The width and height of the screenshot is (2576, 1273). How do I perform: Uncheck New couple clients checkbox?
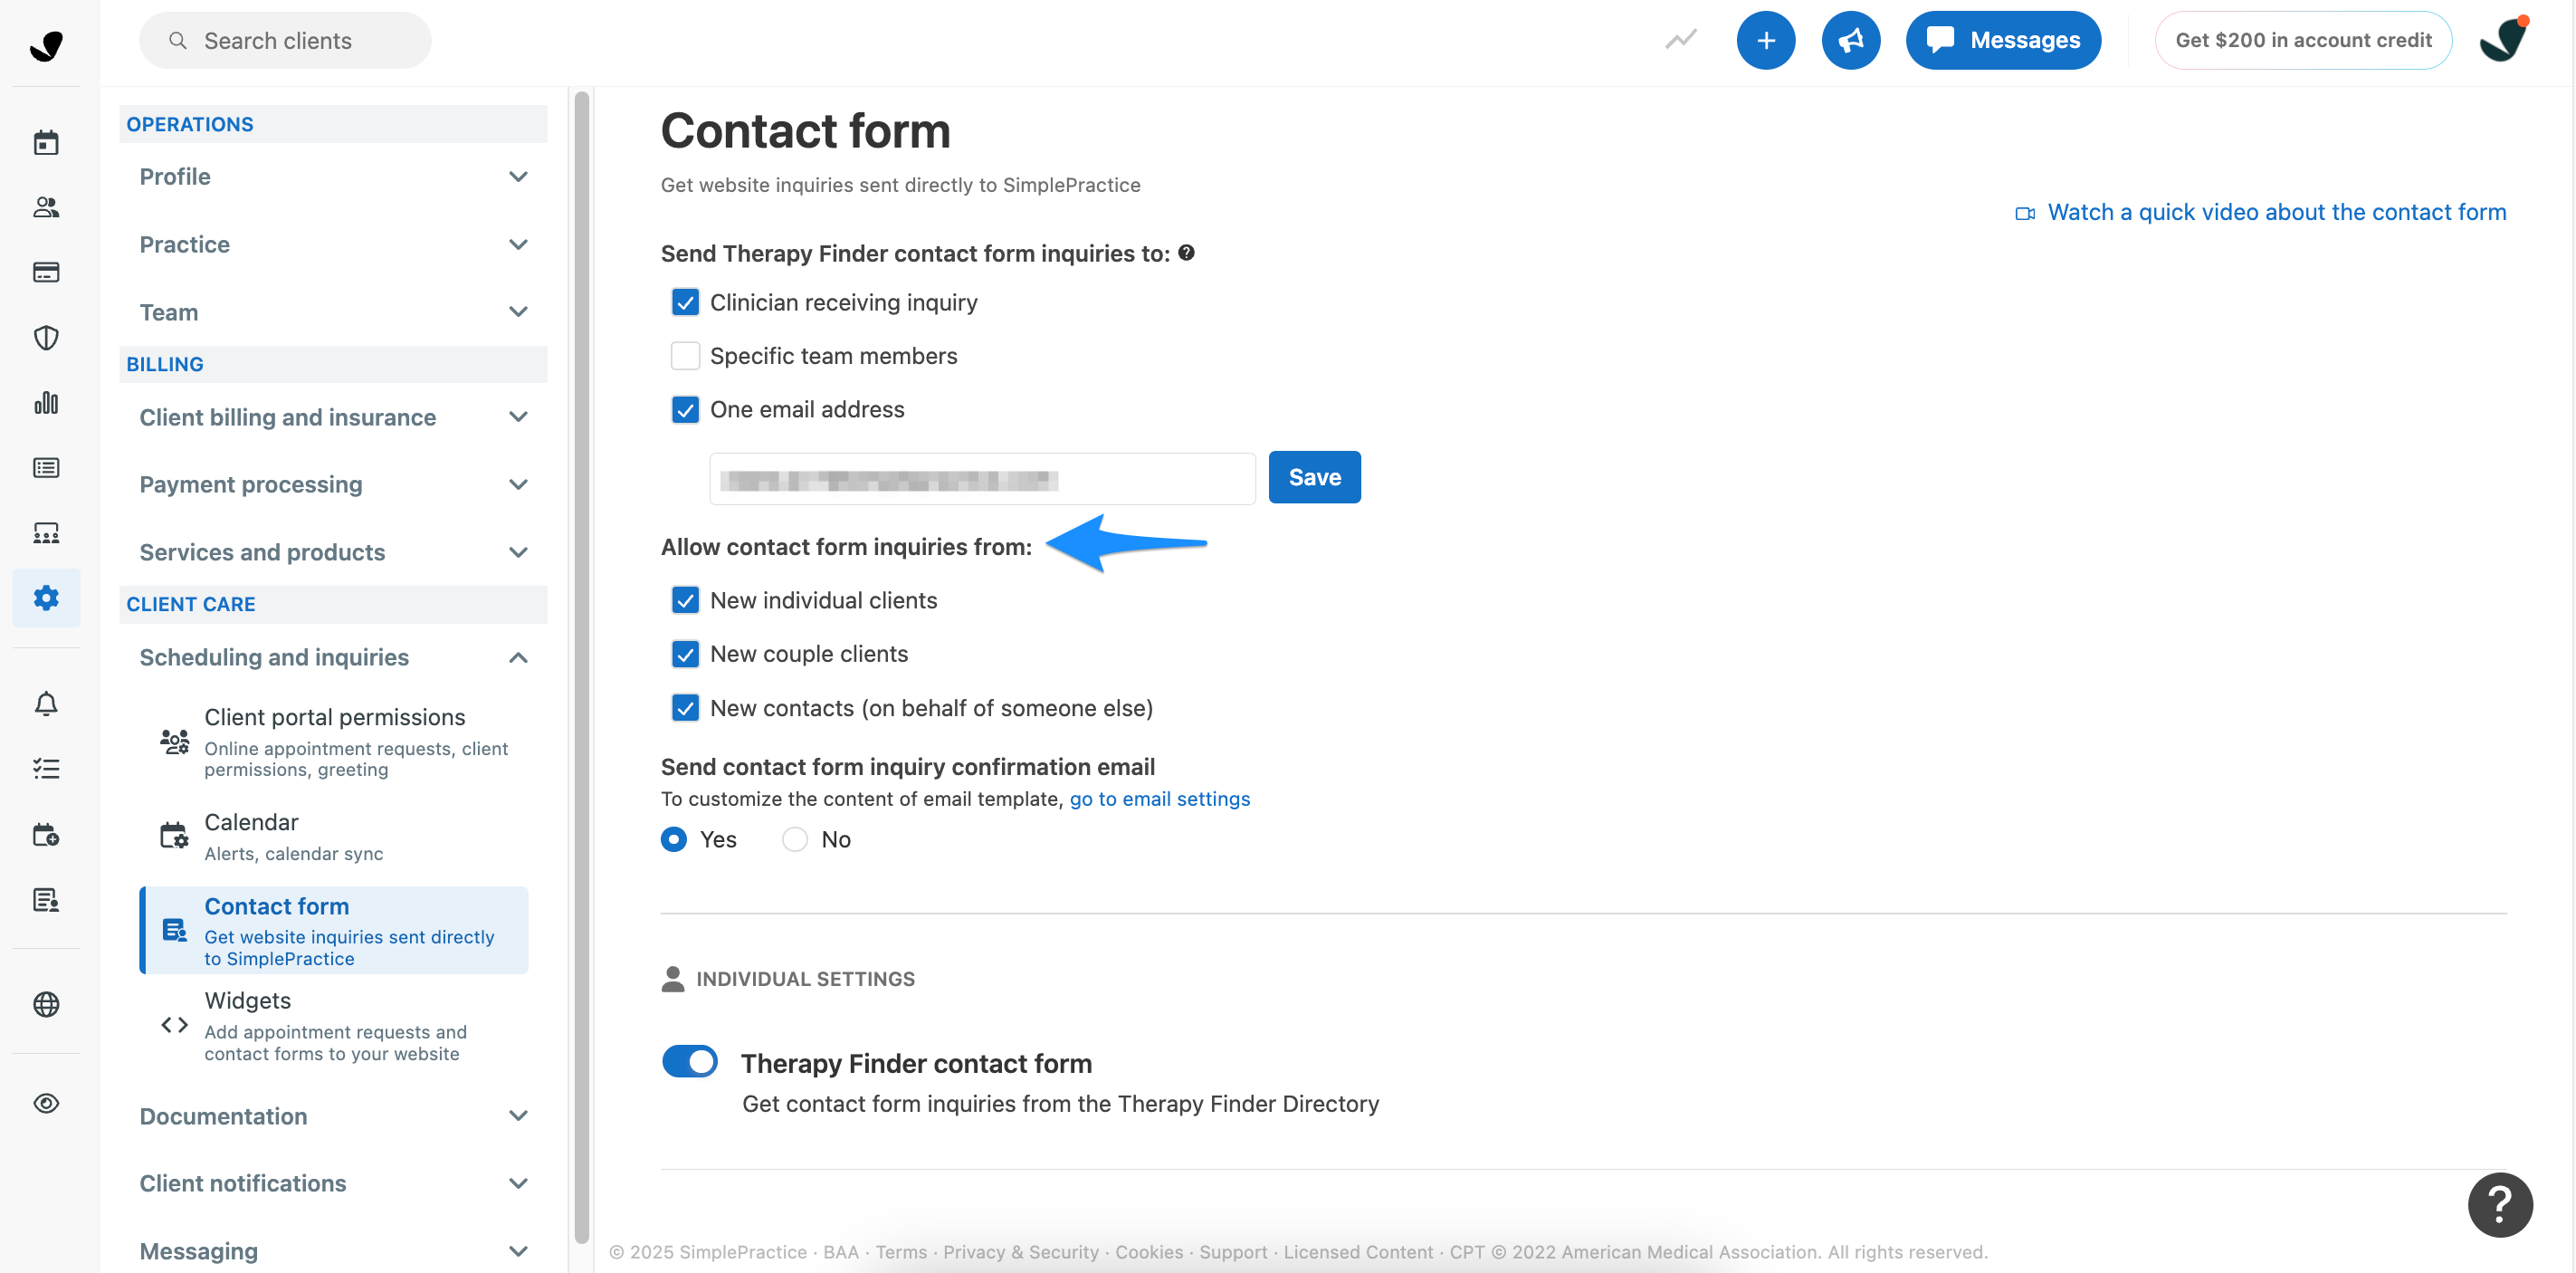pyautogui.click(x=685, y=654)
